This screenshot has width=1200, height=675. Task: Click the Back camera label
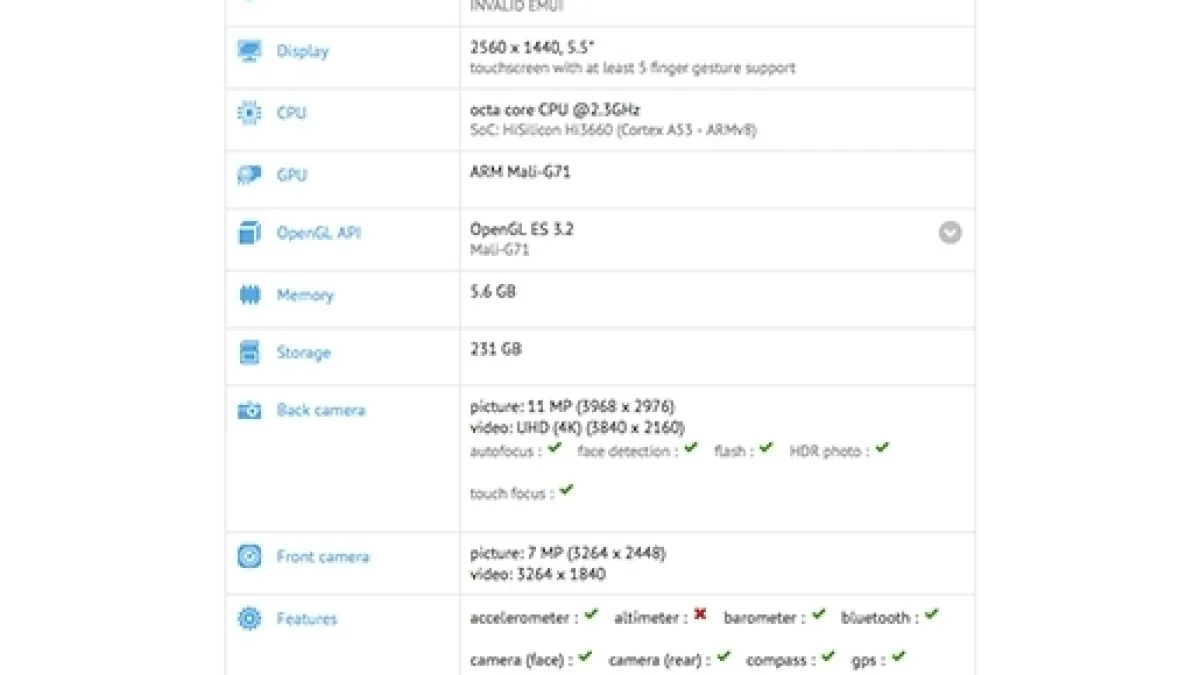click(x=320, y=410)
